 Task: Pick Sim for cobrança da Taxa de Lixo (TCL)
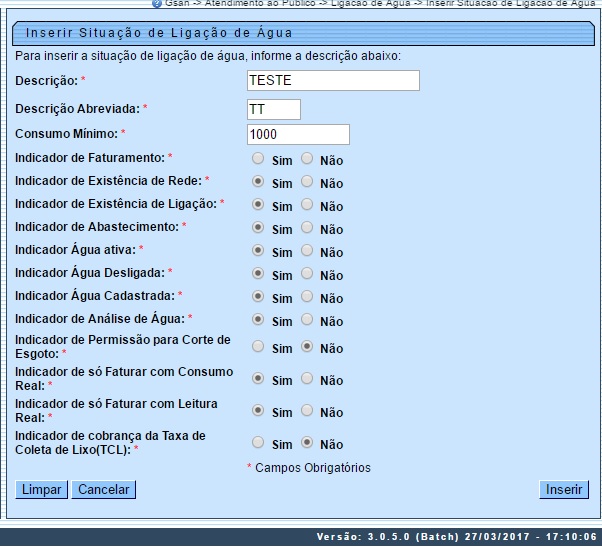tap(258, 443)
